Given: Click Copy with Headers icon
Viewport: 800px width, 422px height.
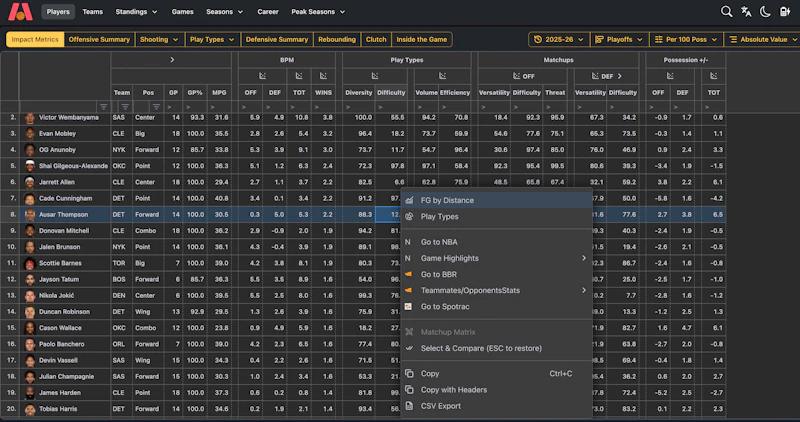Looking at the screenshot, I should pyautogui.click(x=409, y=390).
